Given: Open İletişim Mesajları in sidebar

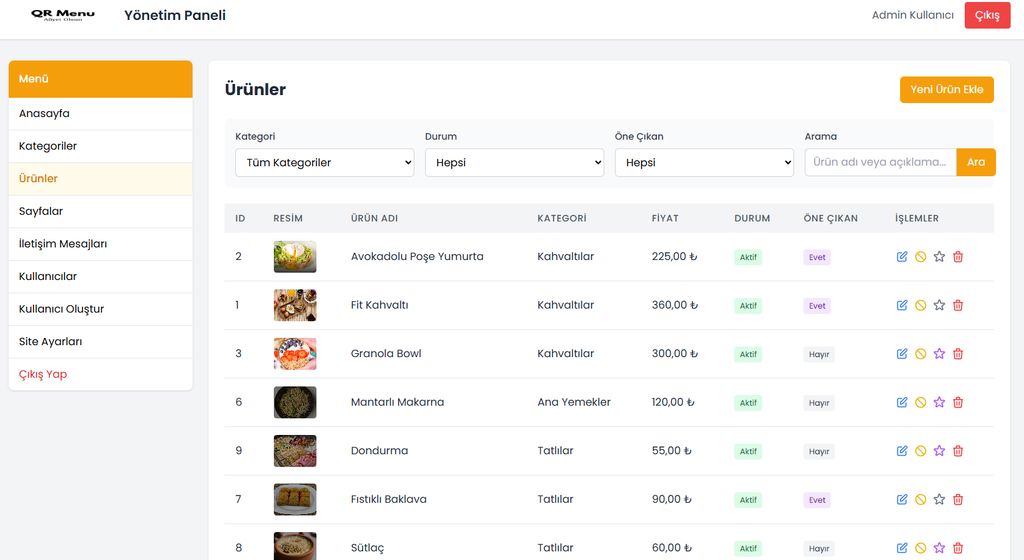Looking at the screenshot, I should coord(101,244).
